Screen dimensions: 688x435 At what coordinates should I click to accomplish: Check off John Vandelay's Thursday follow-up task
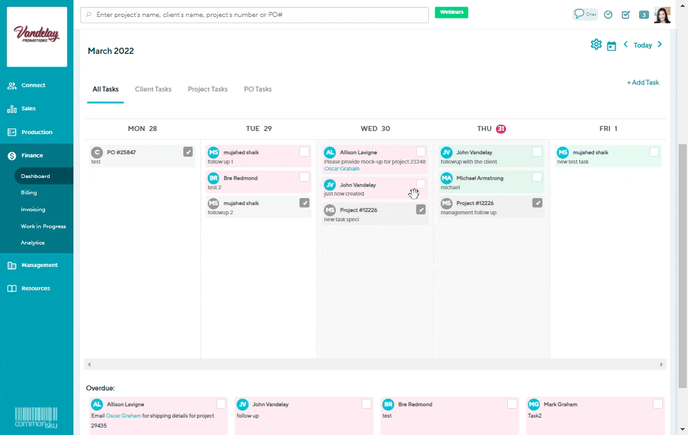pos(537,152)
